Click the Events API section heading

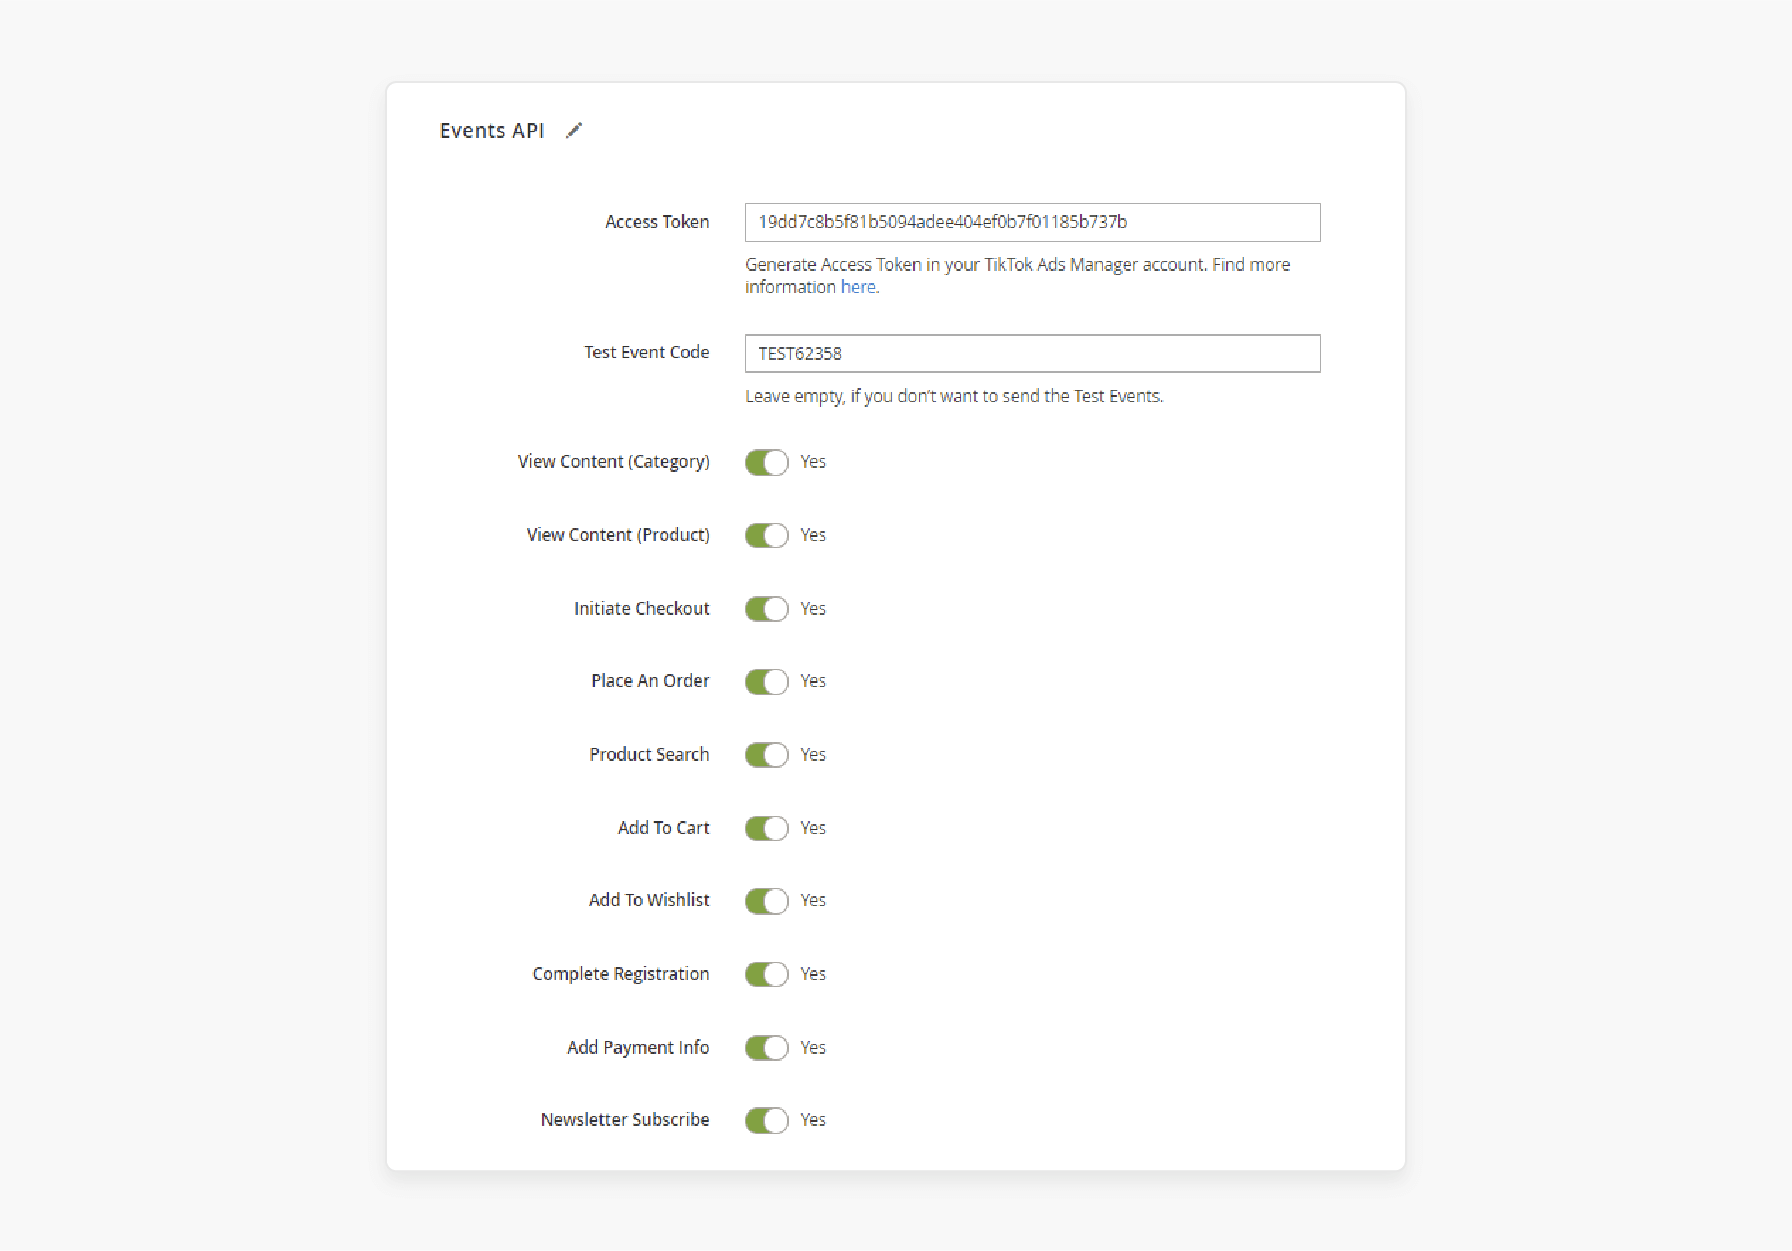coord(492,131)
